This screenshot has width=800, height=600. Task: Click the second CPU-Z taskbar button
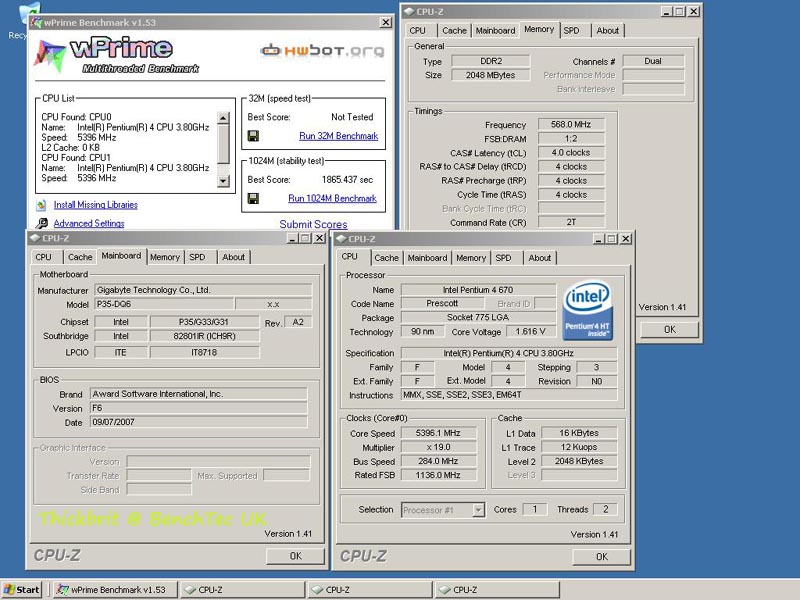(x=370, y=590)
